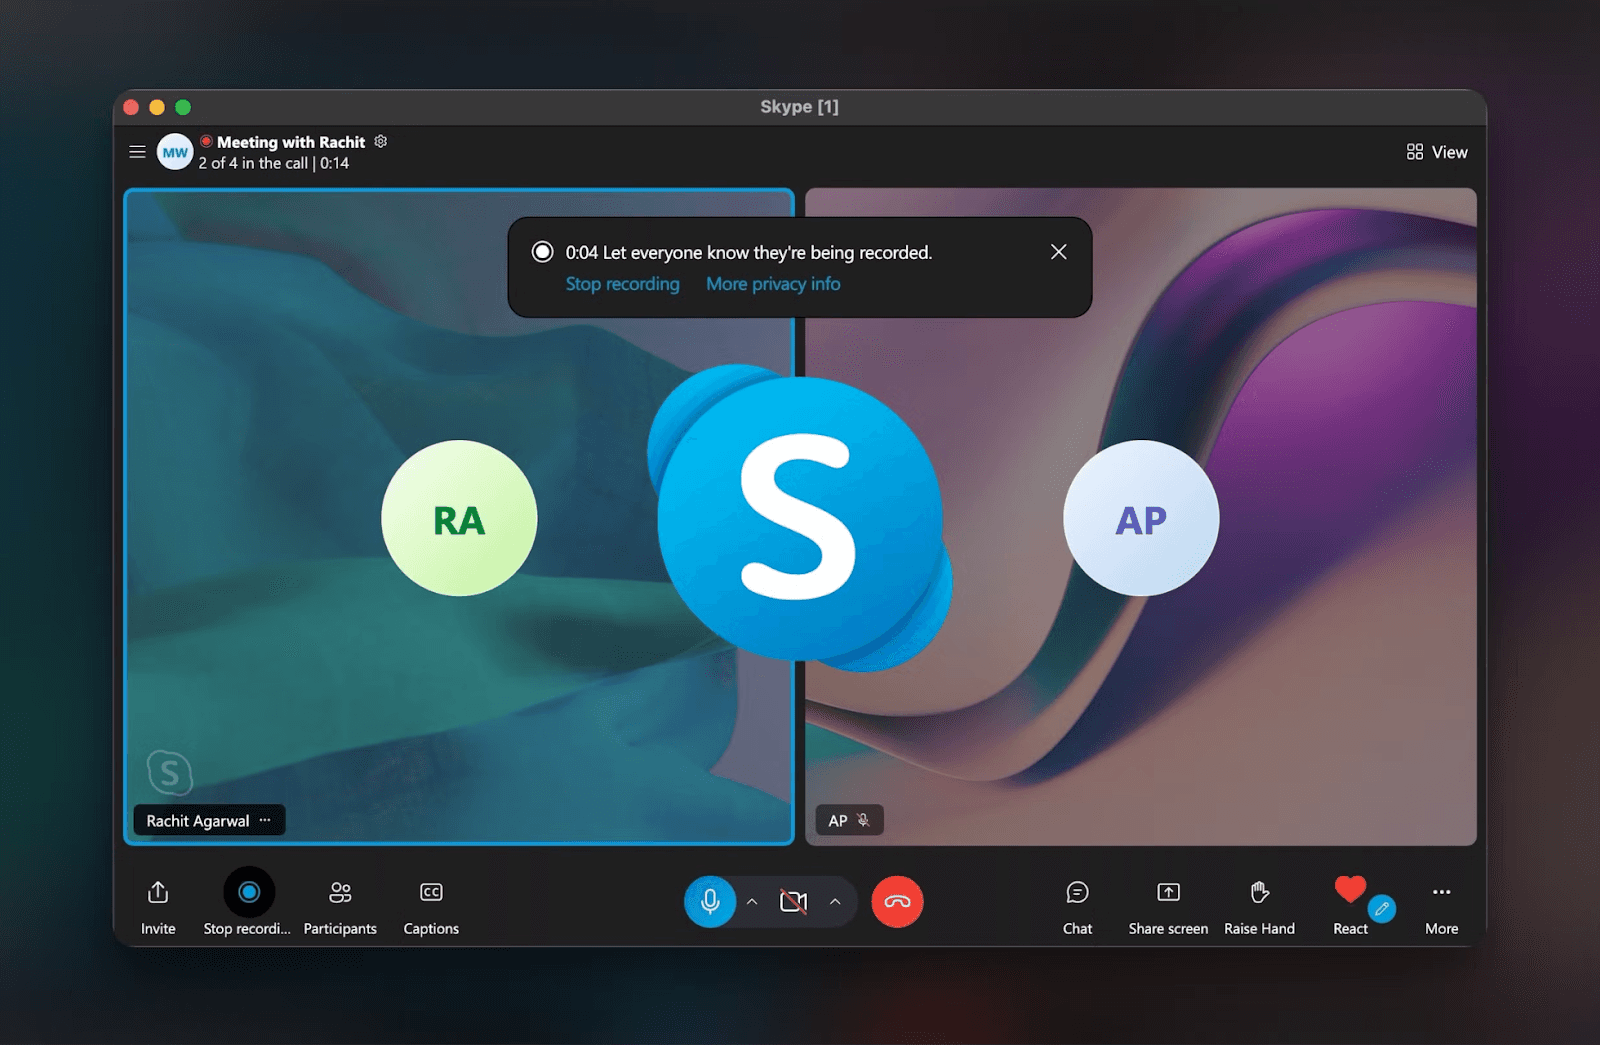Select the AP participant avatar
The image size is (1600, 1045).
pos(1141,518)
